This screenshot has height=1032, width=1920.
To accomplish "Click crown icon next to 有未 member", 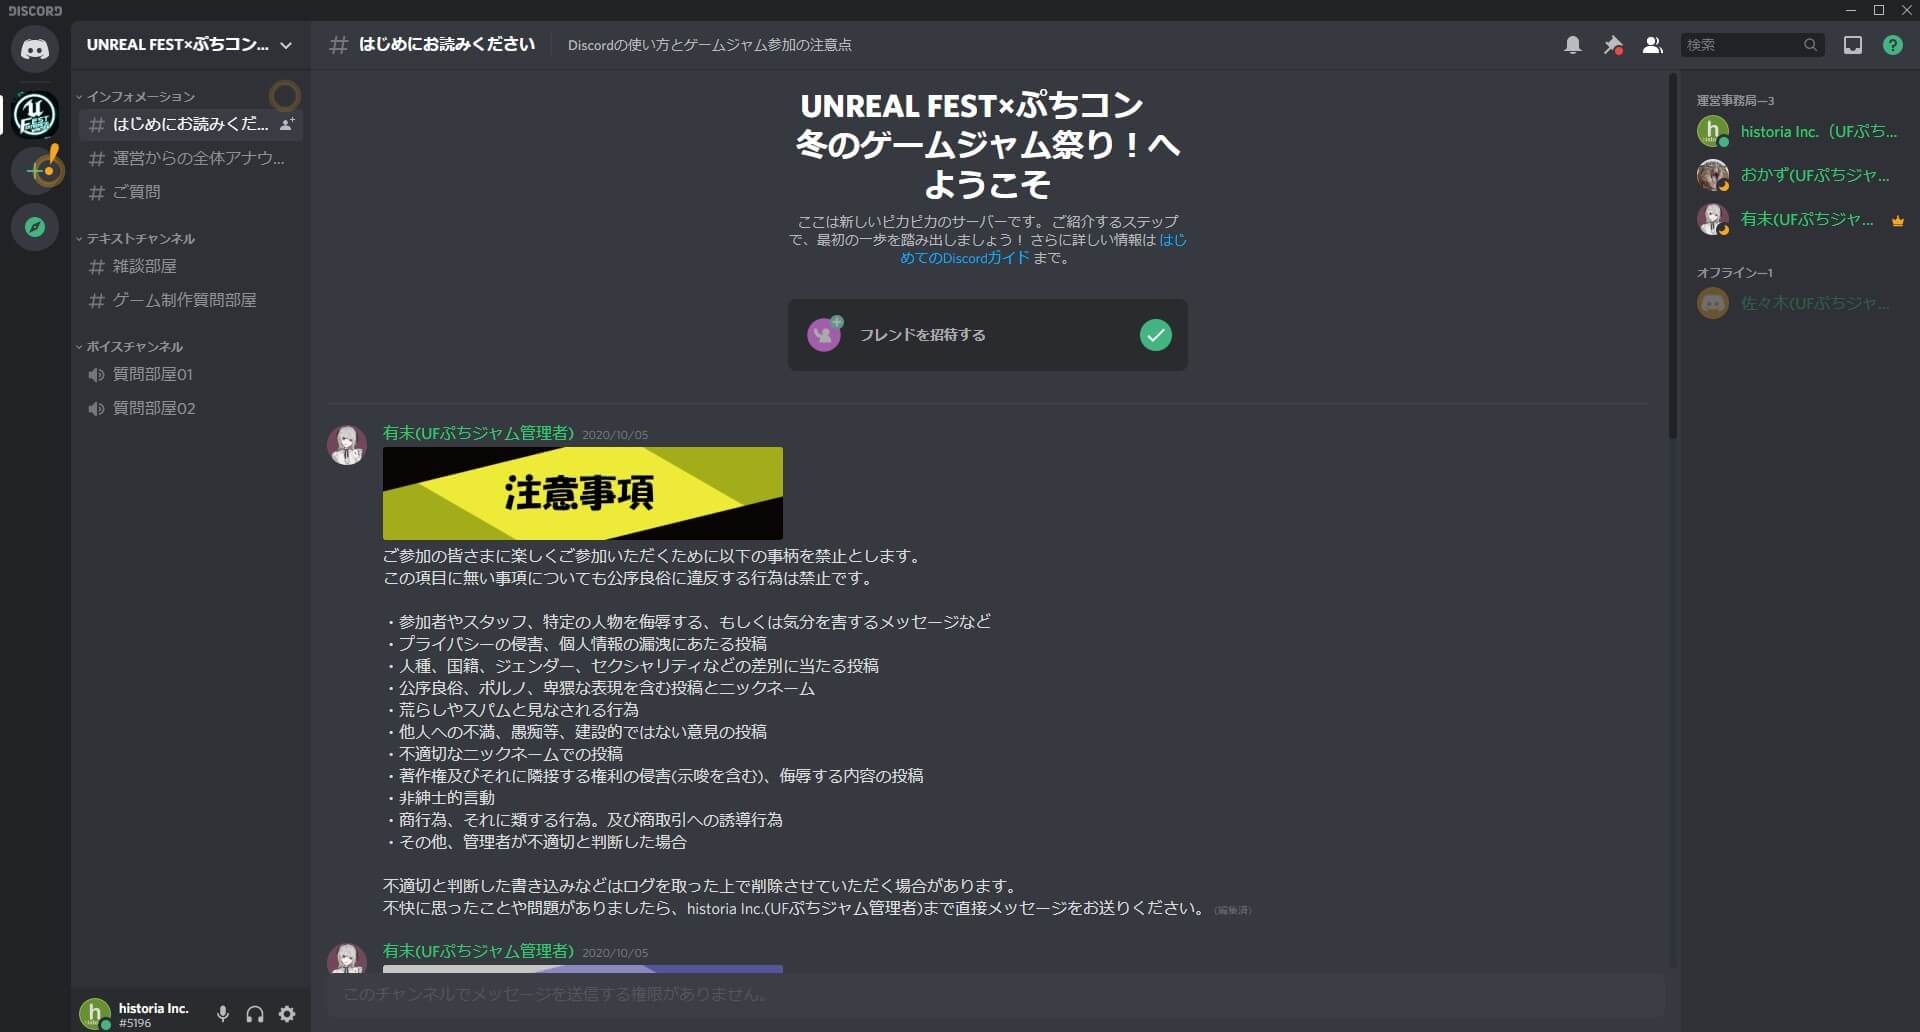I will [x=1897, y=221].
